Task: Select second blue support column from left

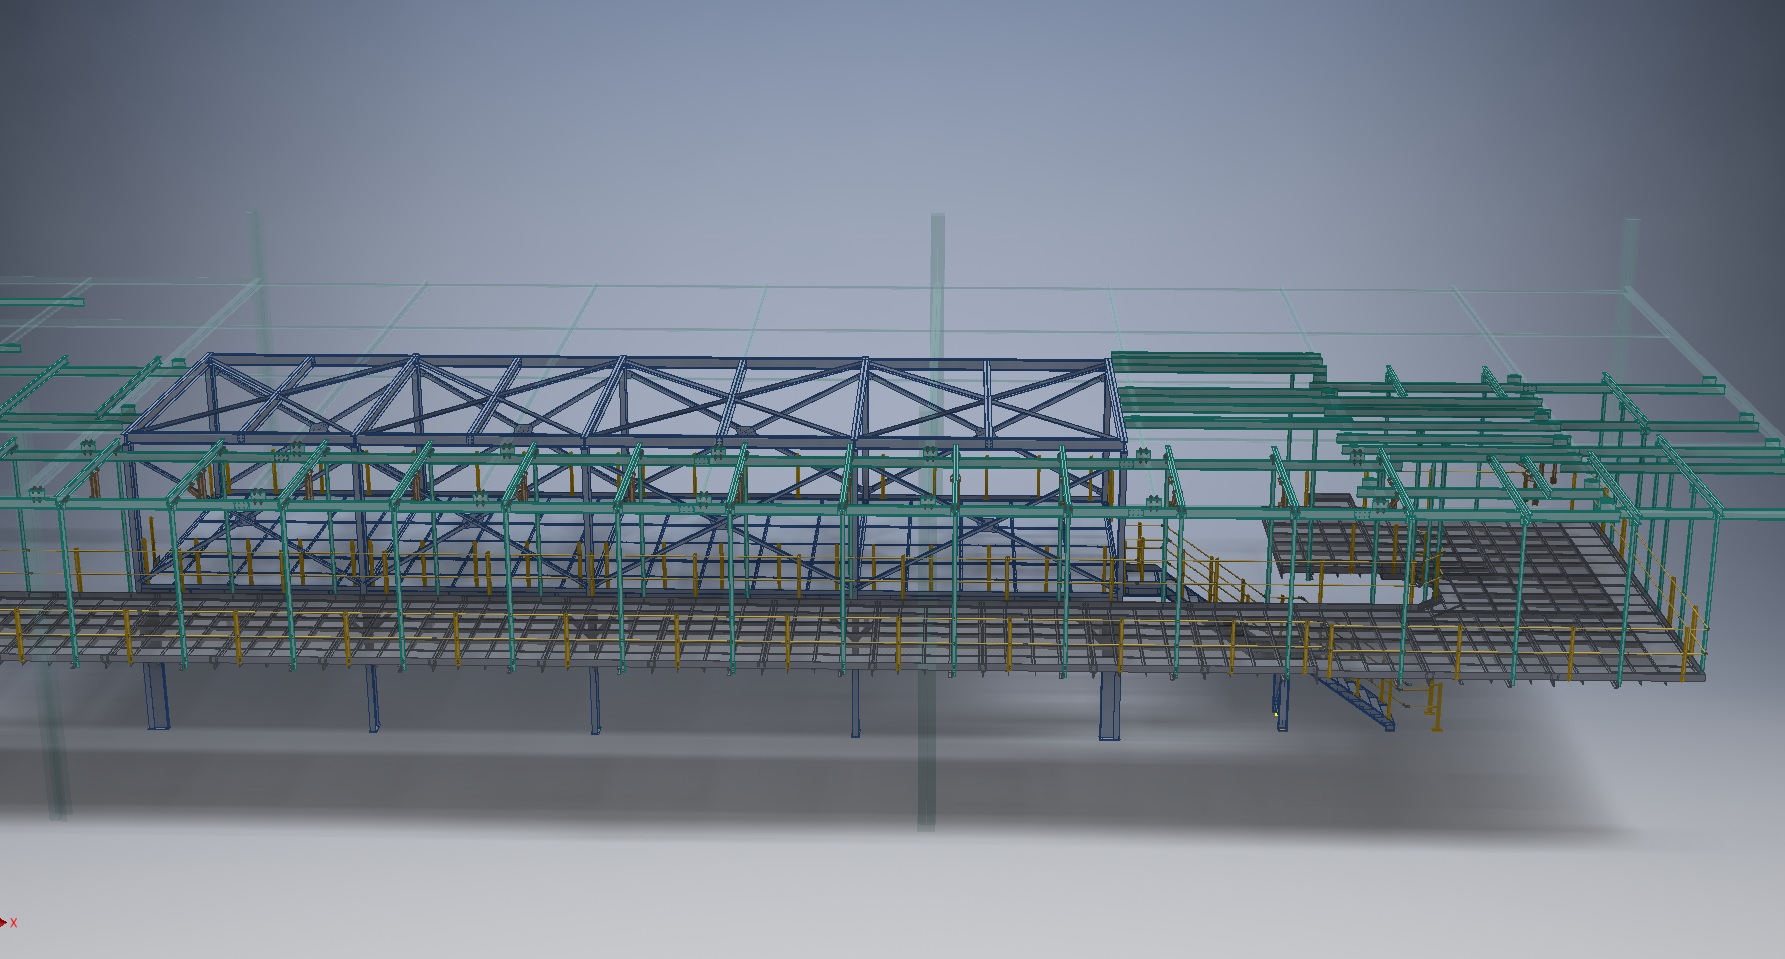Action: [372, 700]
